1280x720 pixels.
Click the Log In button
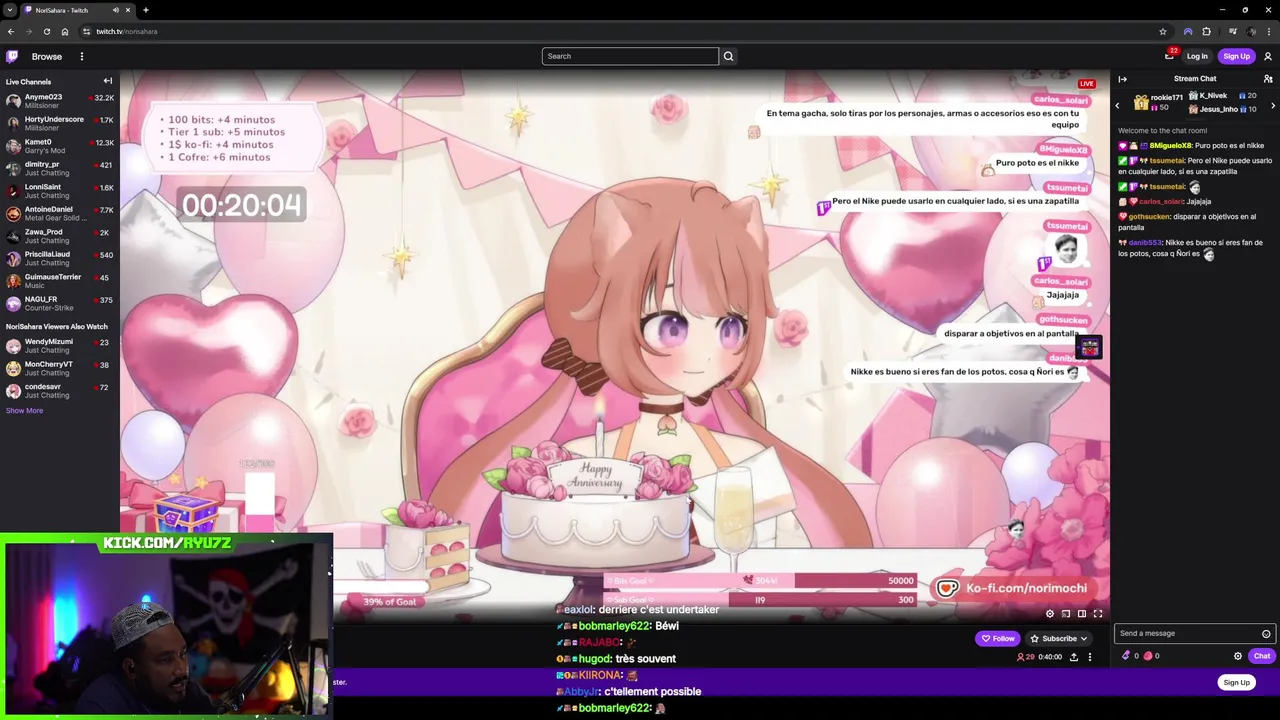coord(1197,56)
